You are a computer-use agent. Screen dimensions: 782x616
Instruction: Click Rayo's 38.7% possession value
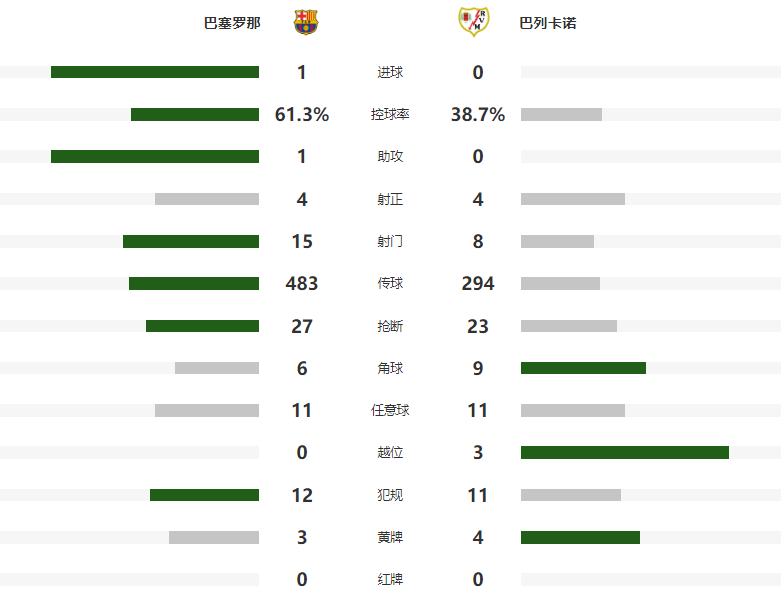478,115
